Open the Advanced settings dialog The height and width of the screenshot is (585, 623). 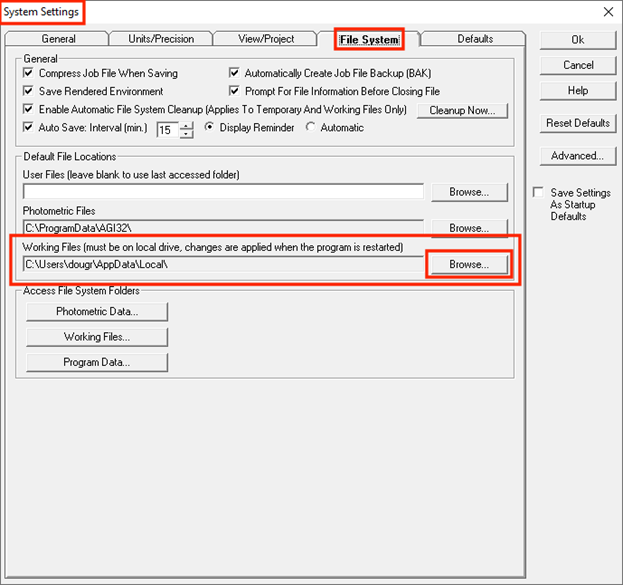coord(578,156)
